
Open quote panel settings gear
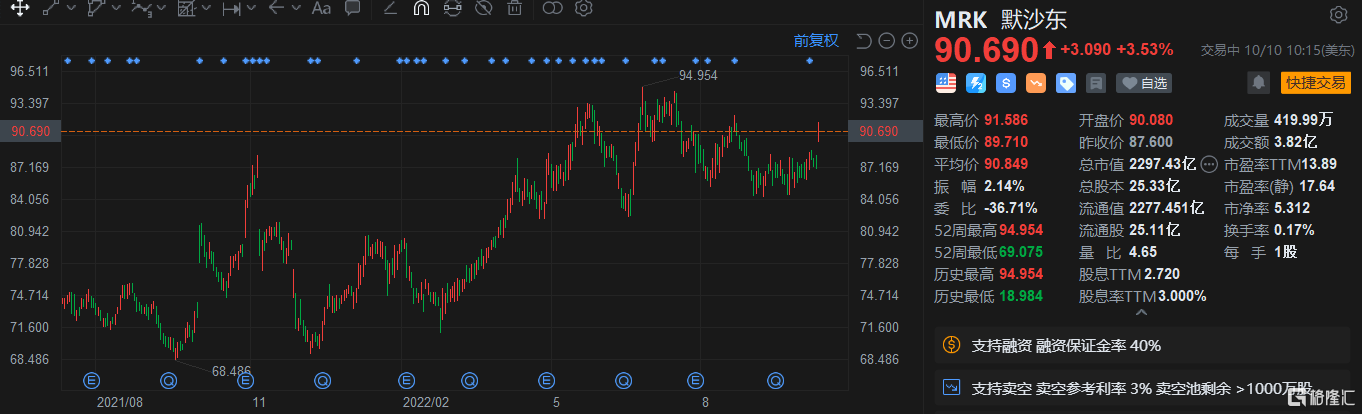(1338, 15)
